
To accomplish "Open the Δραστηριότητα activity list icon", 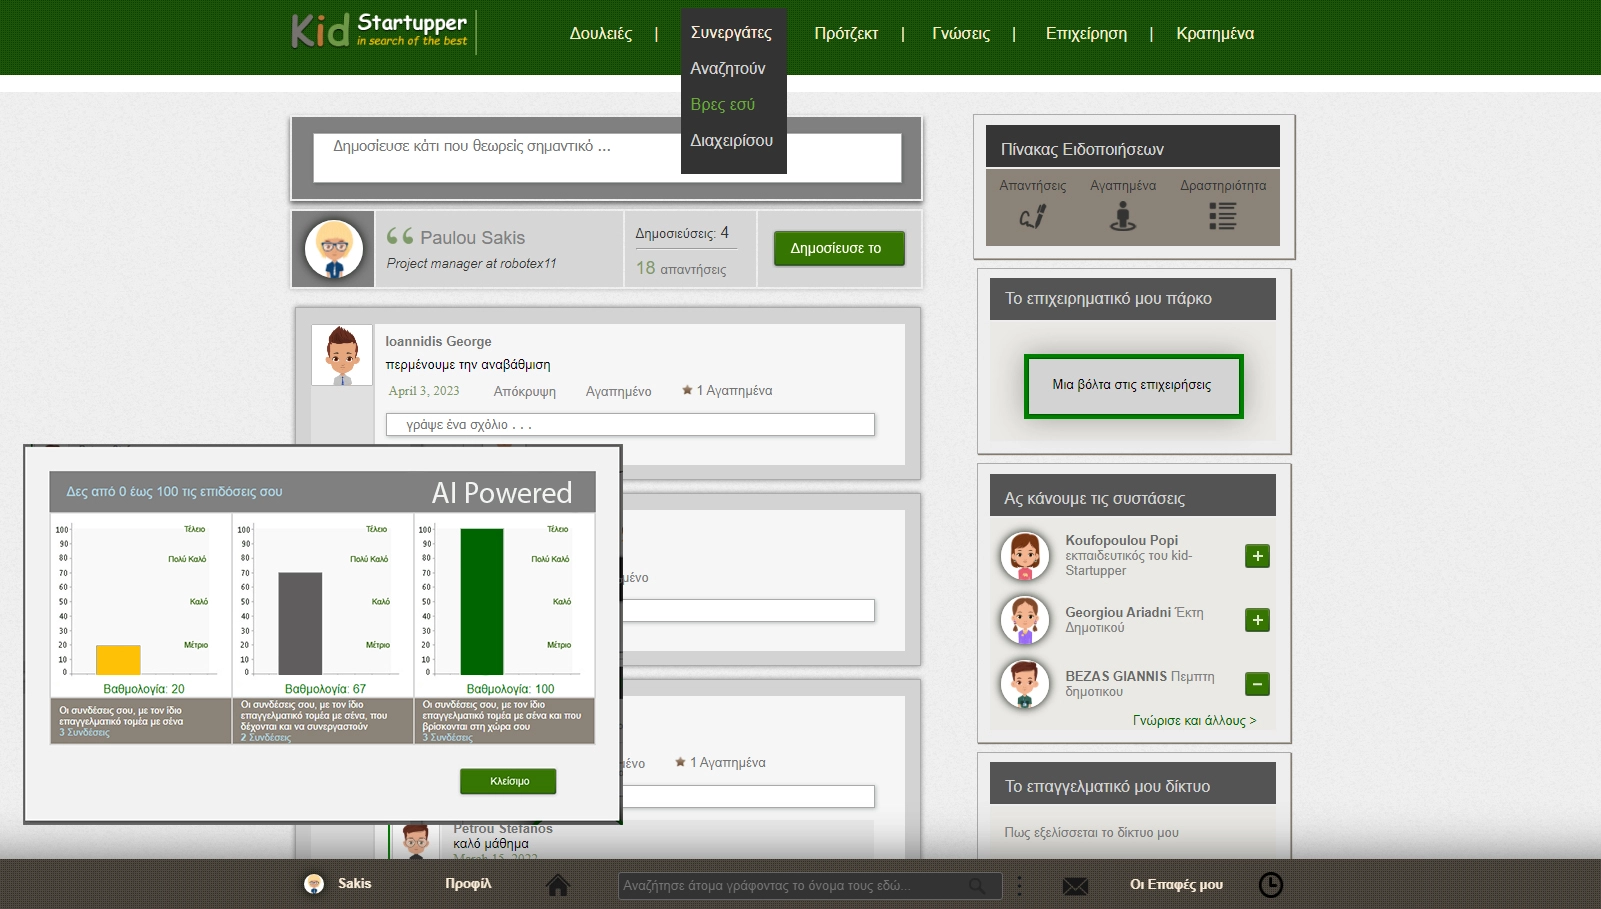I will 1222,216.
